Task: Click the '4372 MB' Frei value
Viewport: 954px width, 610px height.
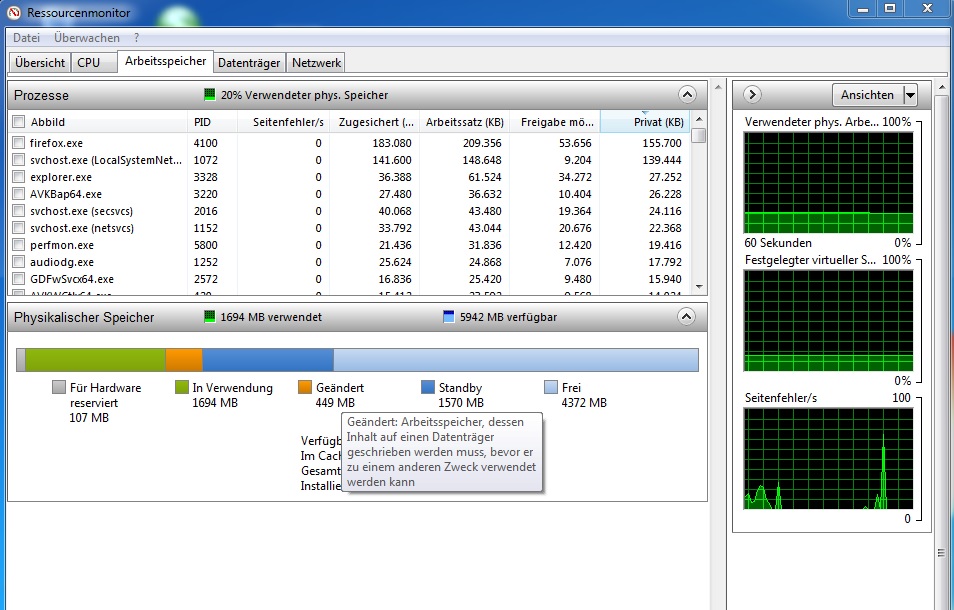Action: (583, 403)
